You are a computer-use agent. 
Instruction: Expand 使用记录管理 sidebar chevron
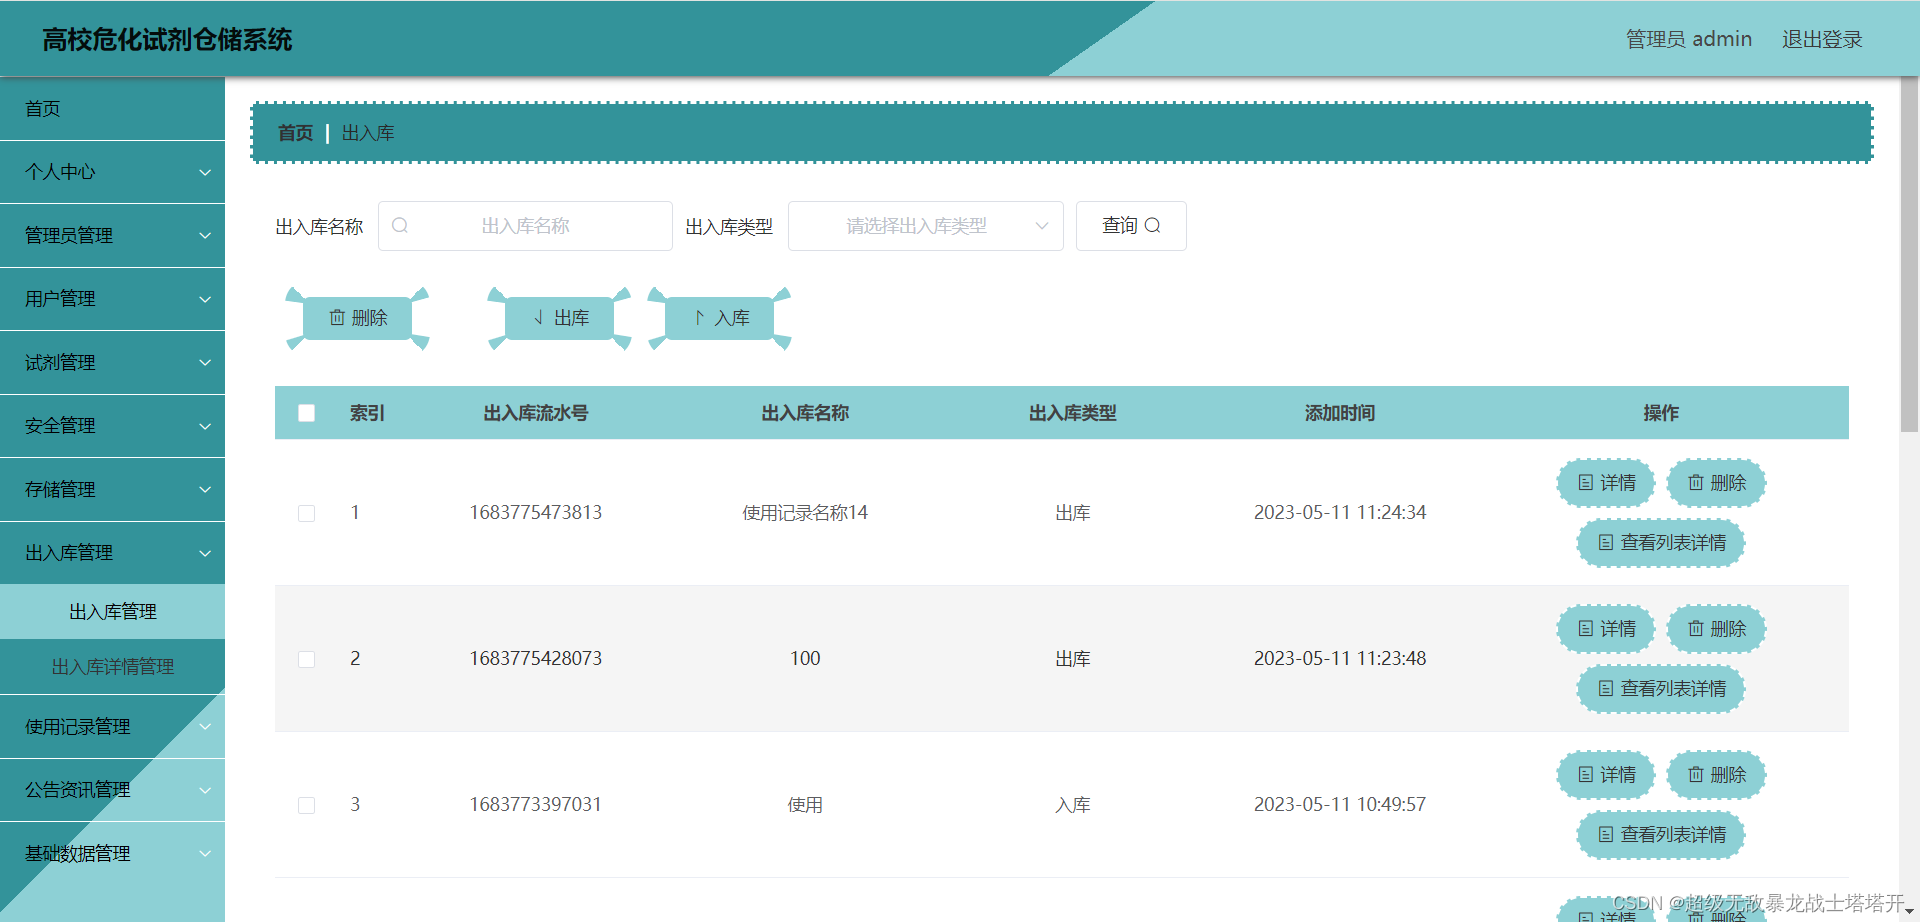pos(205,727)
